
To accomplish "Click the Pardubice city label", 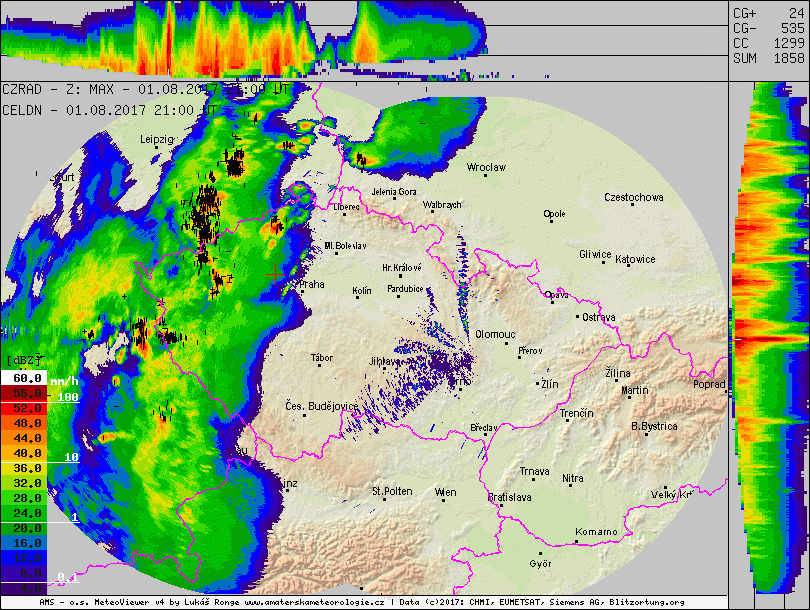I will [406, 289].
